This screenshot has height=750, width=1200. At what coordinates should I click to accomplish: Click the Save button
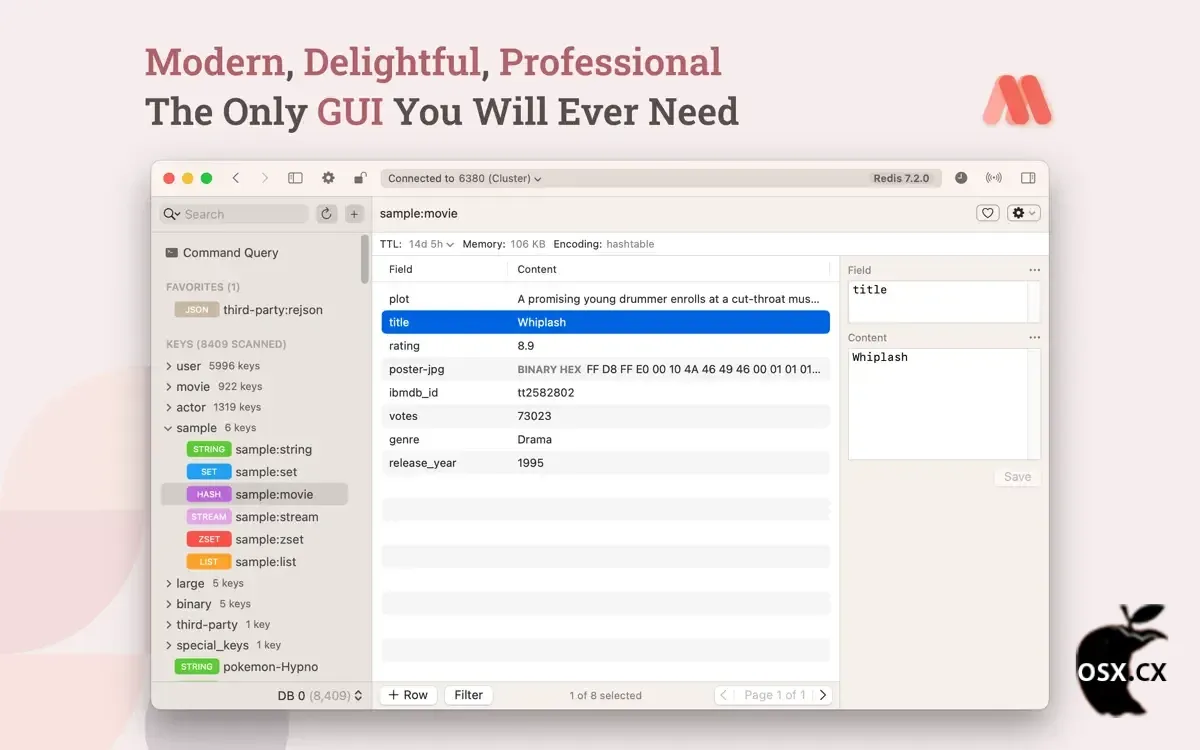coord(1017,477)
